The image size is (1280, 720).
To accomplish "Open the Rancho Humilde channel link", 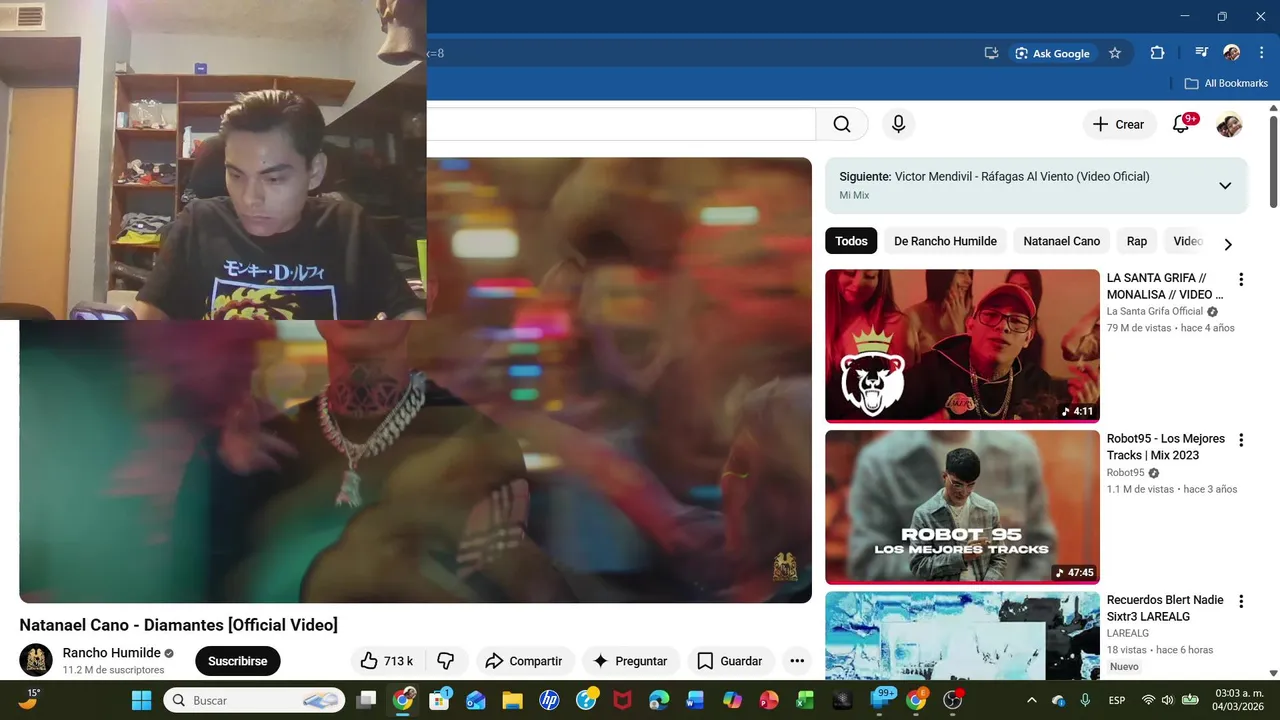I will pos(111,653).
